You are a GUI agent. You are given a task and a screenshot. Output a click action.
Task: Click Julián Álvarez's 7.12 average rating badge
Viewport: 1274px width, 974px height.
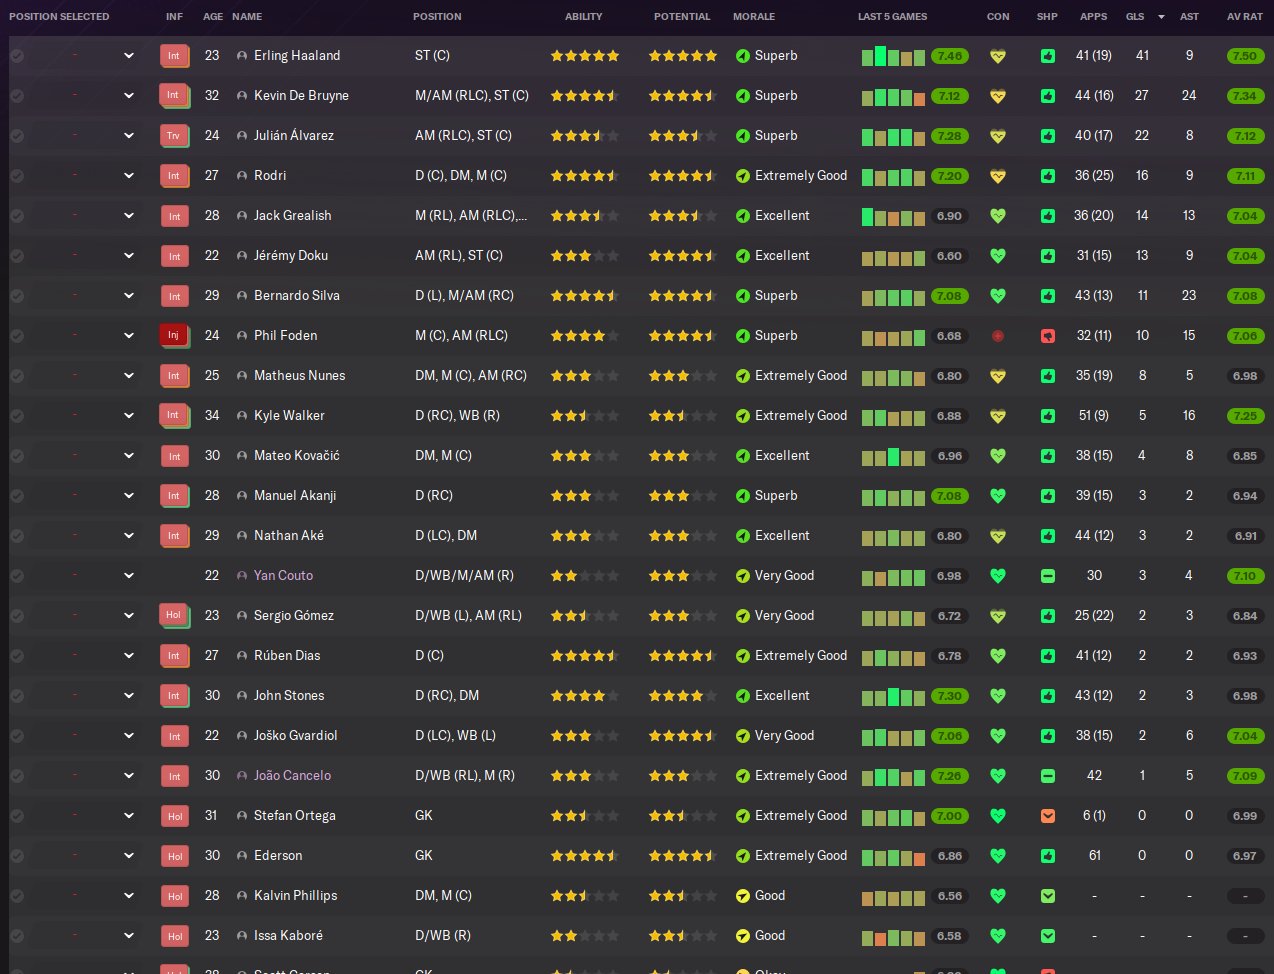[x=1245, y=136]
